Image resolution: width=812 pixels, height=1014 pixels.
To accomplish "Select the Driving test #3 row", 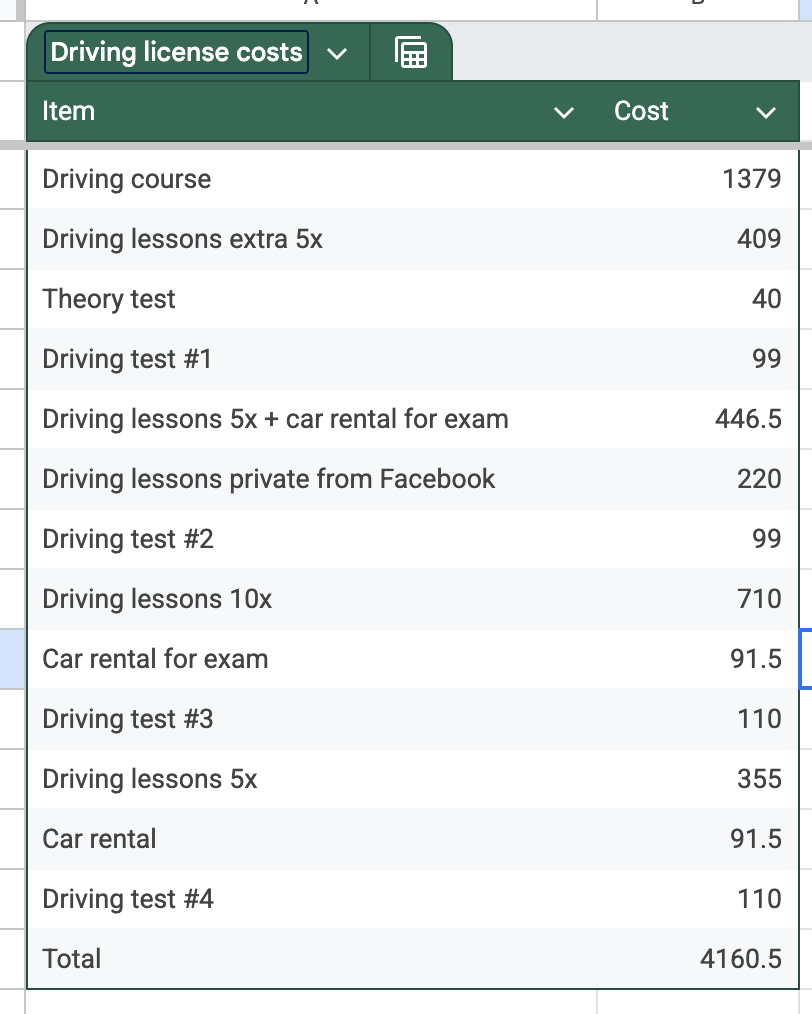I will point(128,719).
